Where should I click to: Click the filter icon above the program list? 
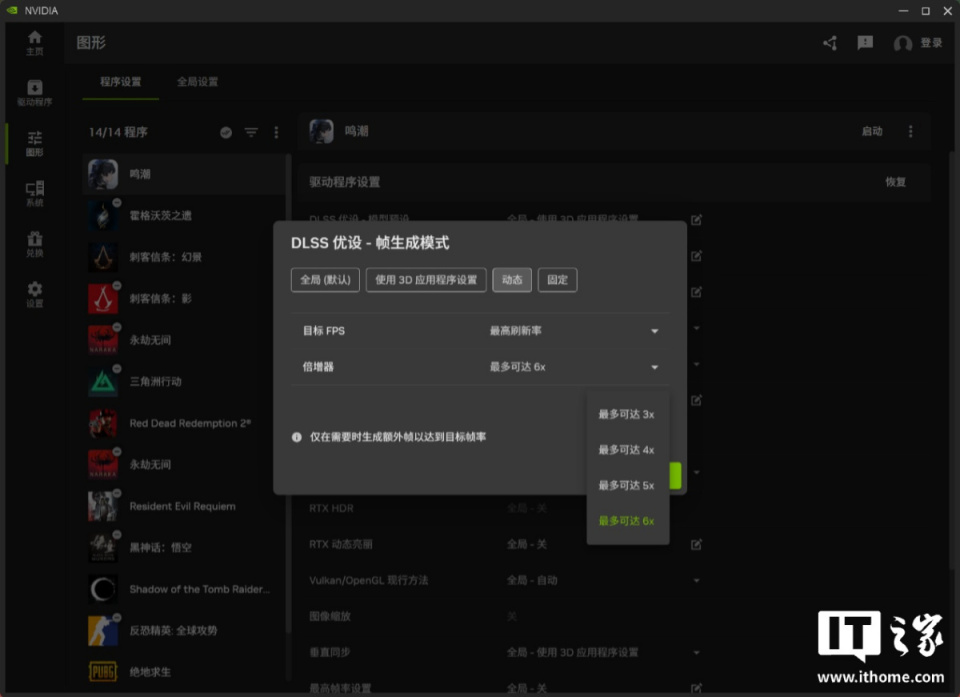click(251, 131)
